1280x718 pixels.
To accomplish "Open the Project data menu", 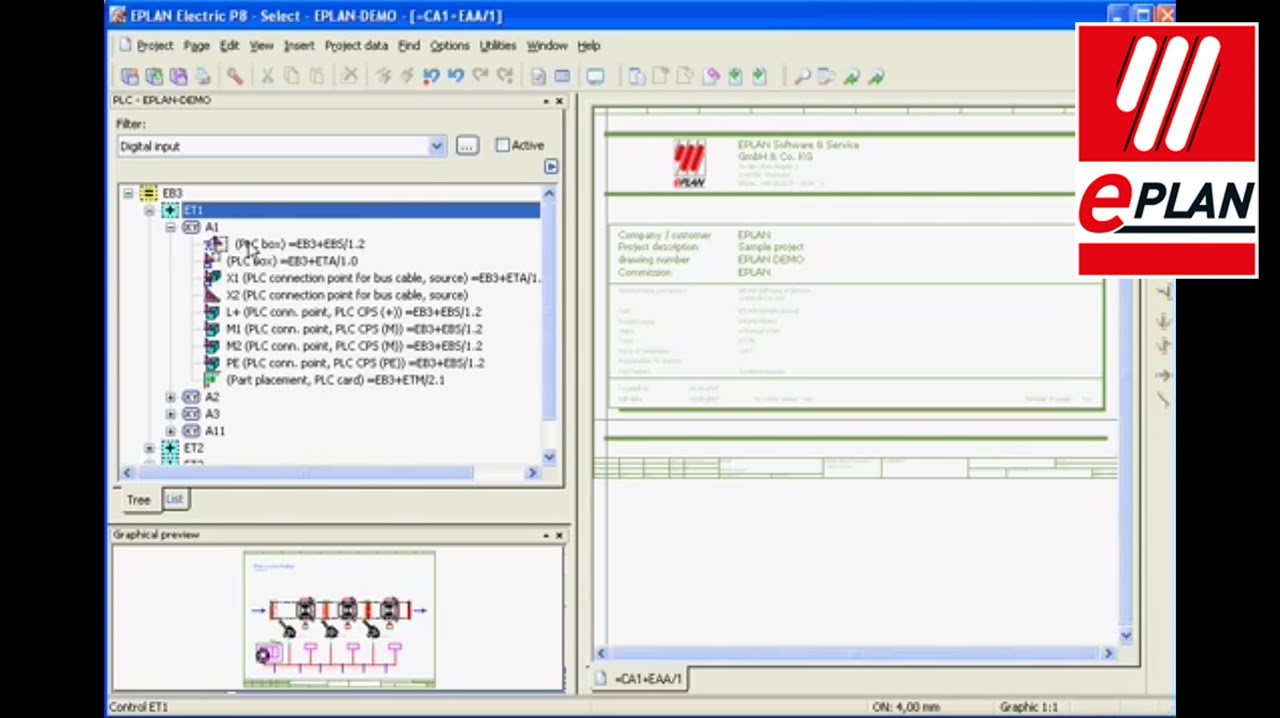I will (x=356, y=46).
